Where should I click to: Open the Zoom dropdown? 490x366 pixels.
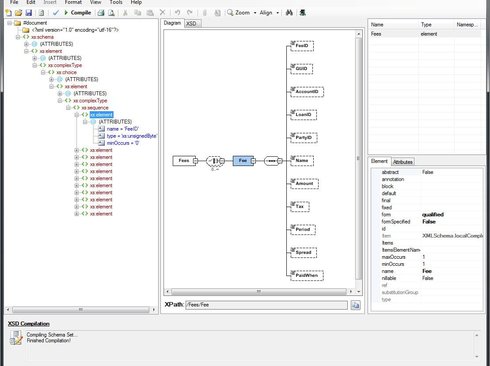[255, 13]
